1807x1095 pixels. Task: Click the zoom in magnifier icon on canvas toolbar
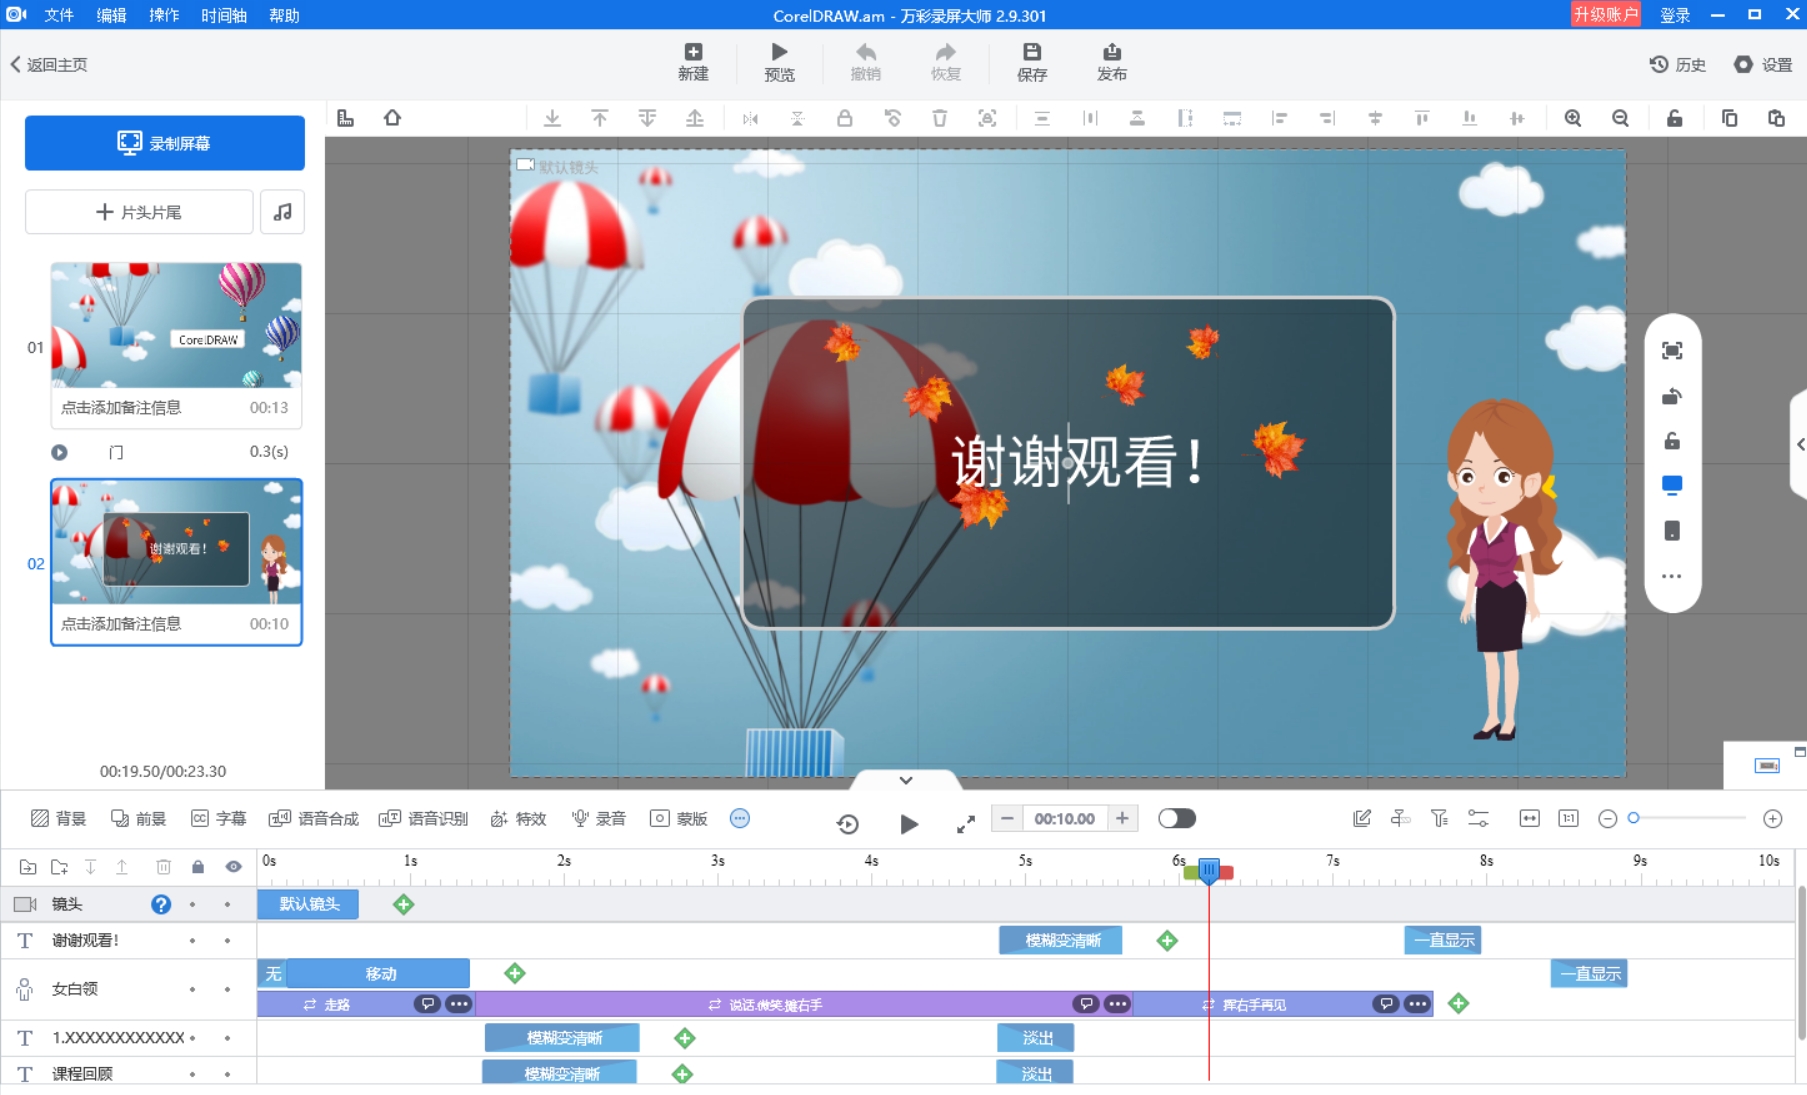pyautogui.click(x=1573, y=118)
